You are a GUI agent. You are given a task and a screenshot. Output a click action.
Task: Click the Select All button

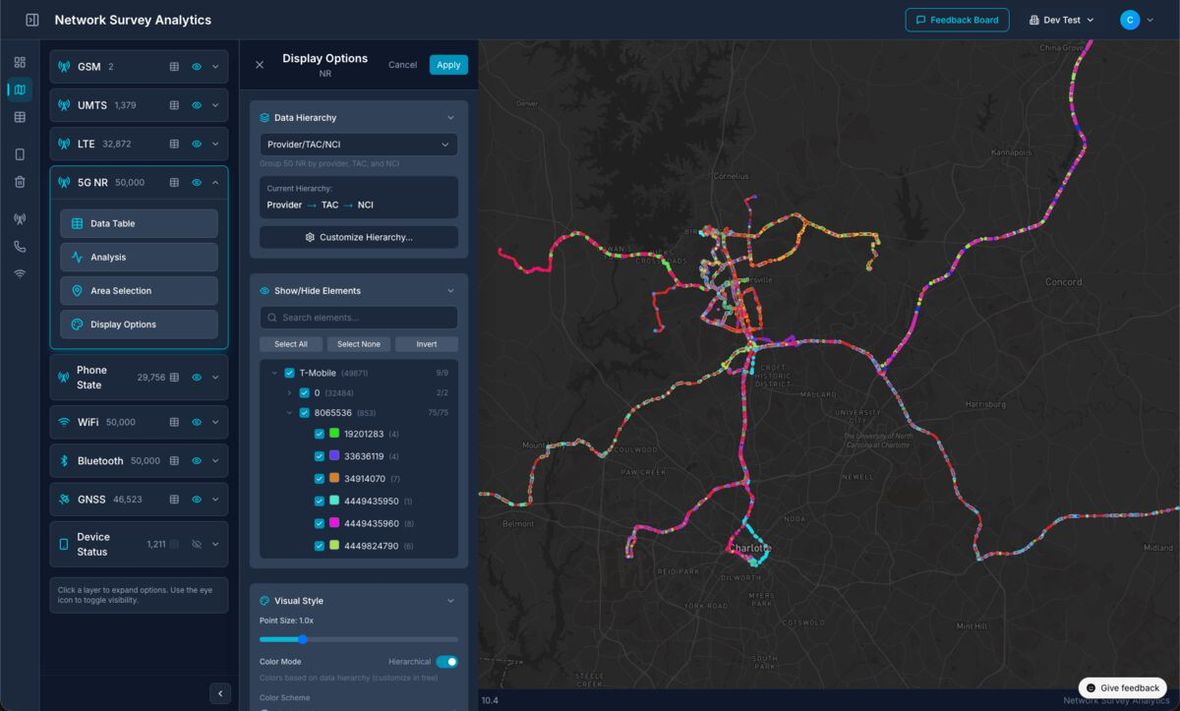pyautogui.click(x=290, y=344)
